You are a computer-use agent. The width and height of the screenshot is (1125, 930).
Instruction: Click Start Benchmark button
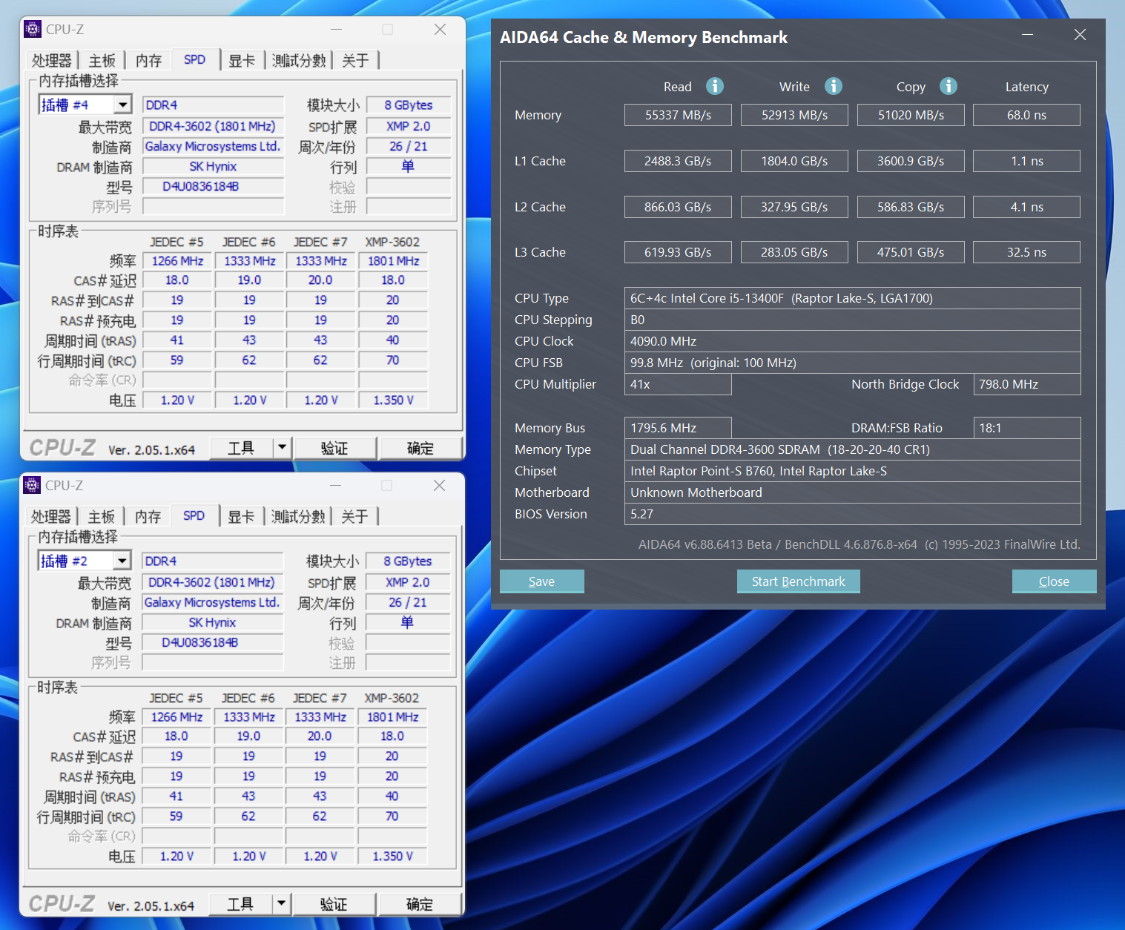tap(798, 581)
